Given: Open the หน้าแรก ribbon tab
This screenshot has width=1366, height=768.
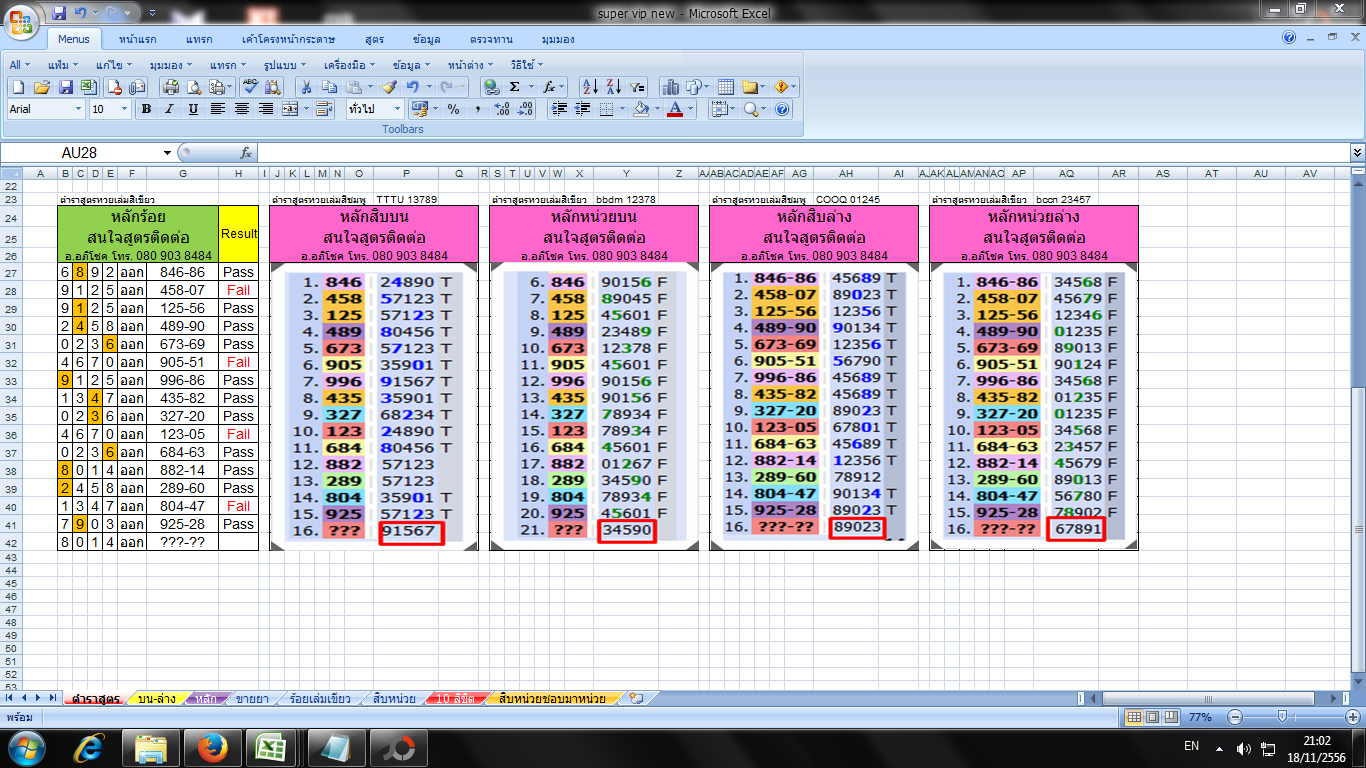Looking at the screenshot, I should click(137, 39).
